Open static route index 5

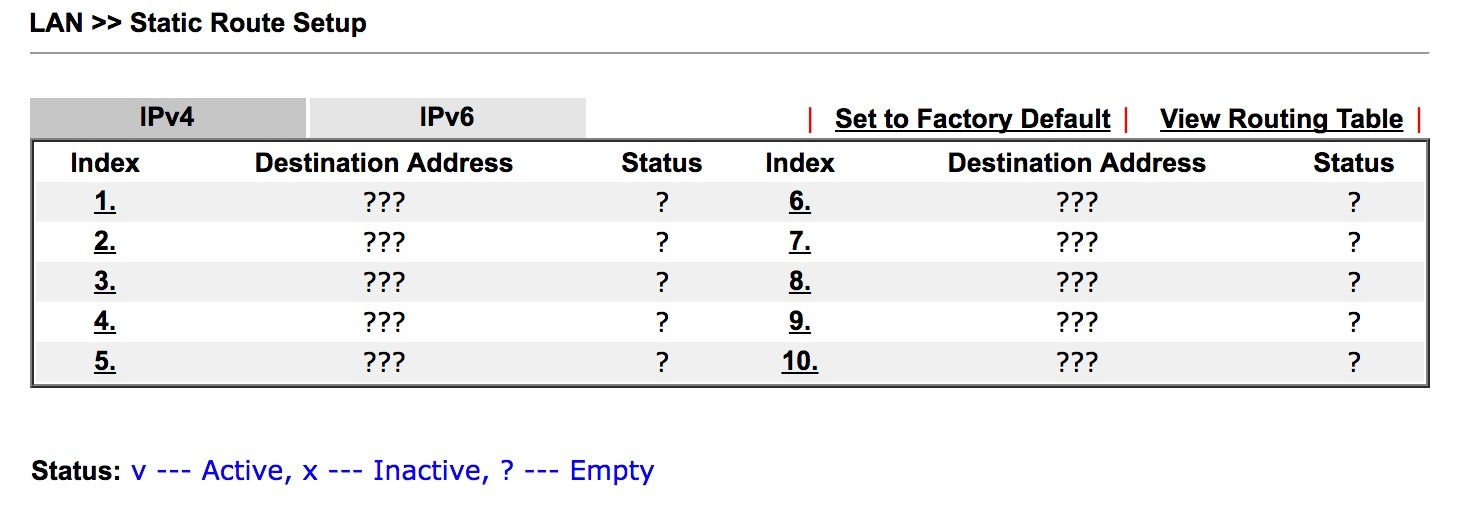105,362
